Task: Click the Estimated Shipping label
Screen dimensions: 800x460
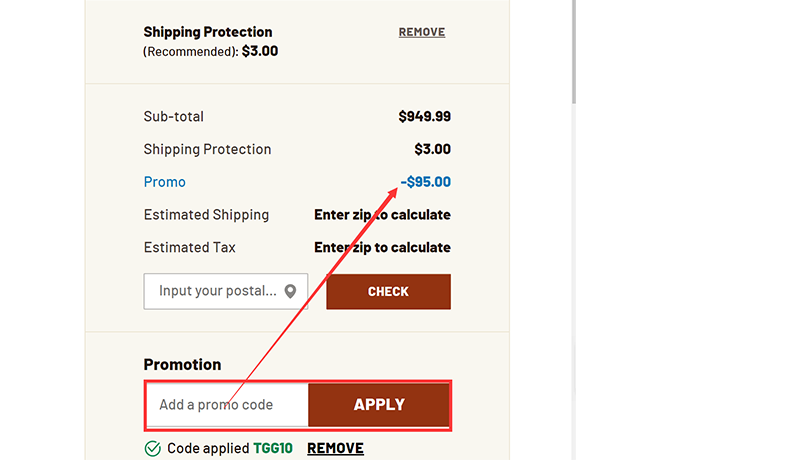Action: tap(206, 215)
